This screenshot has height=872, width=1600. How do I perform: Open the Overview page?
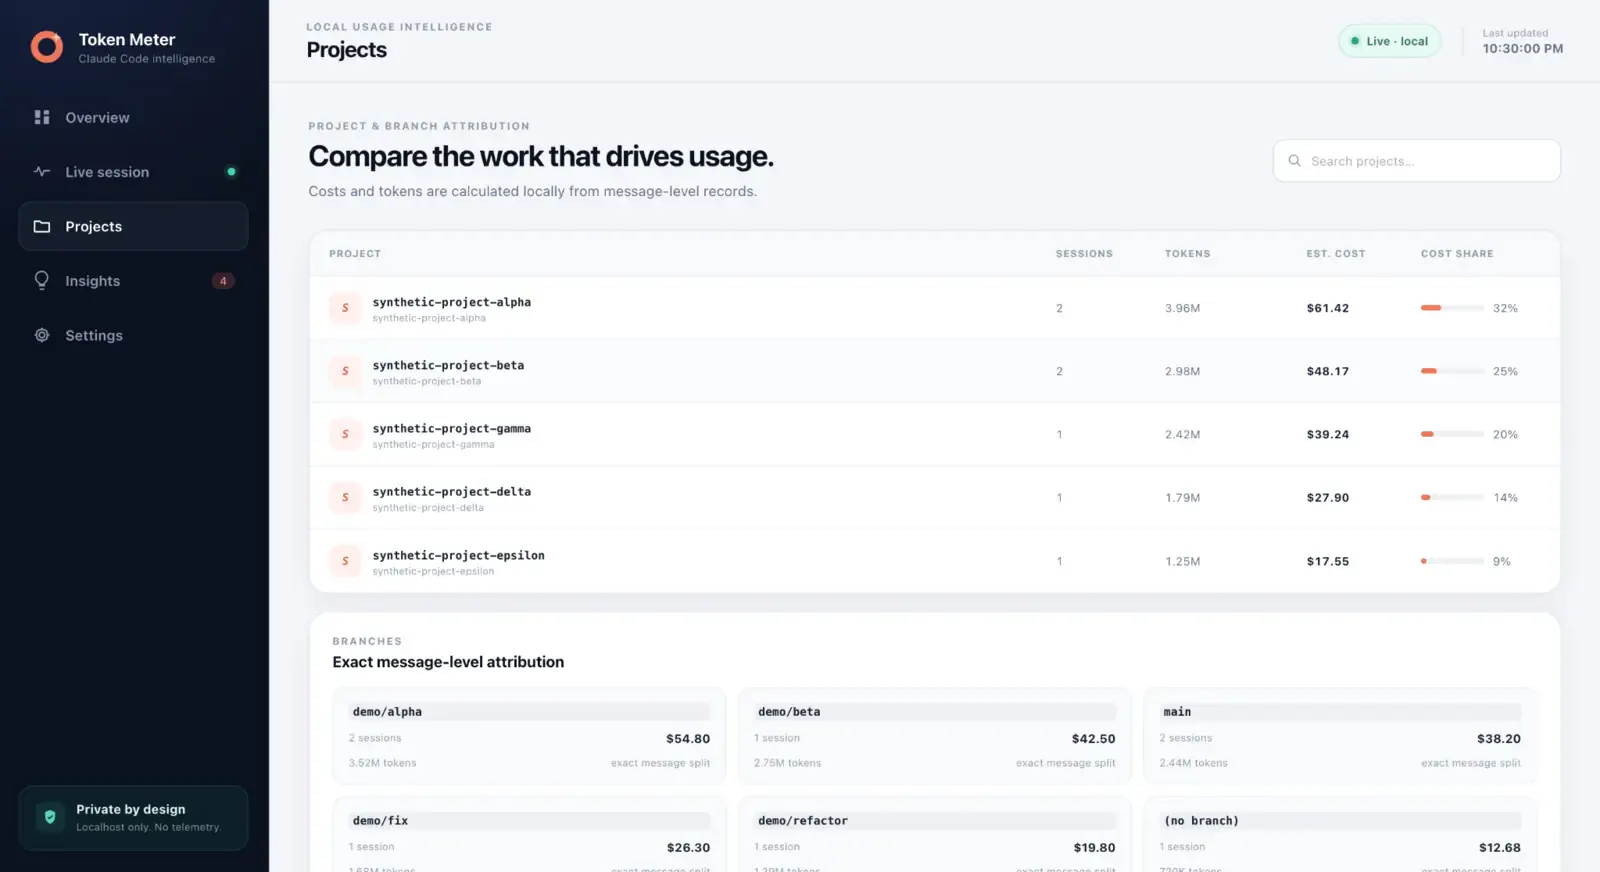tap(133, 117)
